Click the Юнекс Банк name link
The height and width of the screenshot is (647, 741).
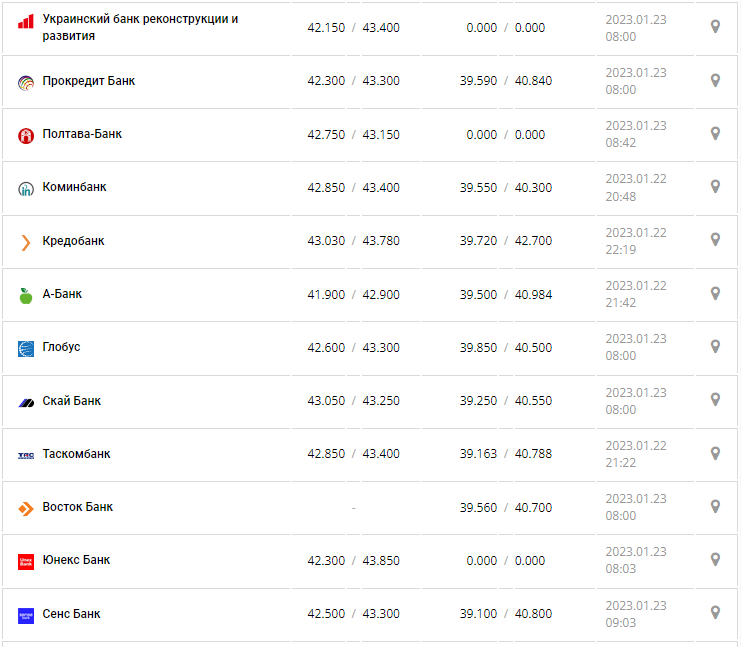coord(76,560)
